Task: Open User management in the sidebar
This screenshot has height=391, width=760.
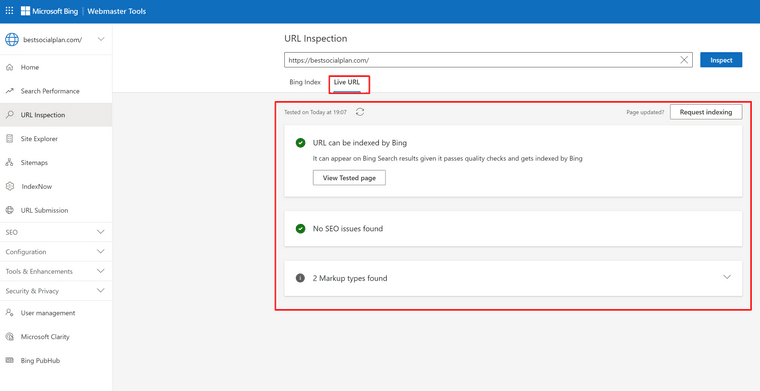Action: tap(56, 313)
